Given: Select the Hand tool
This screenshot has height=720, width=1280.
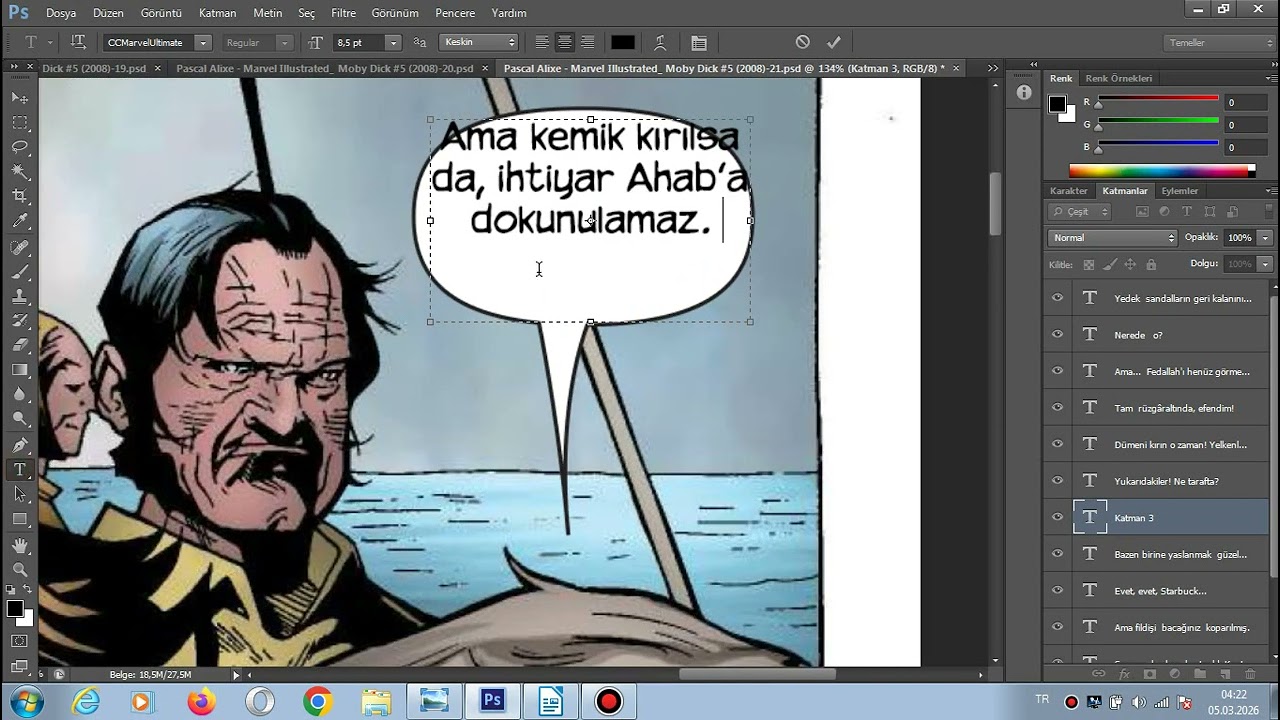Looking at the screenshot, I should 20,545.
